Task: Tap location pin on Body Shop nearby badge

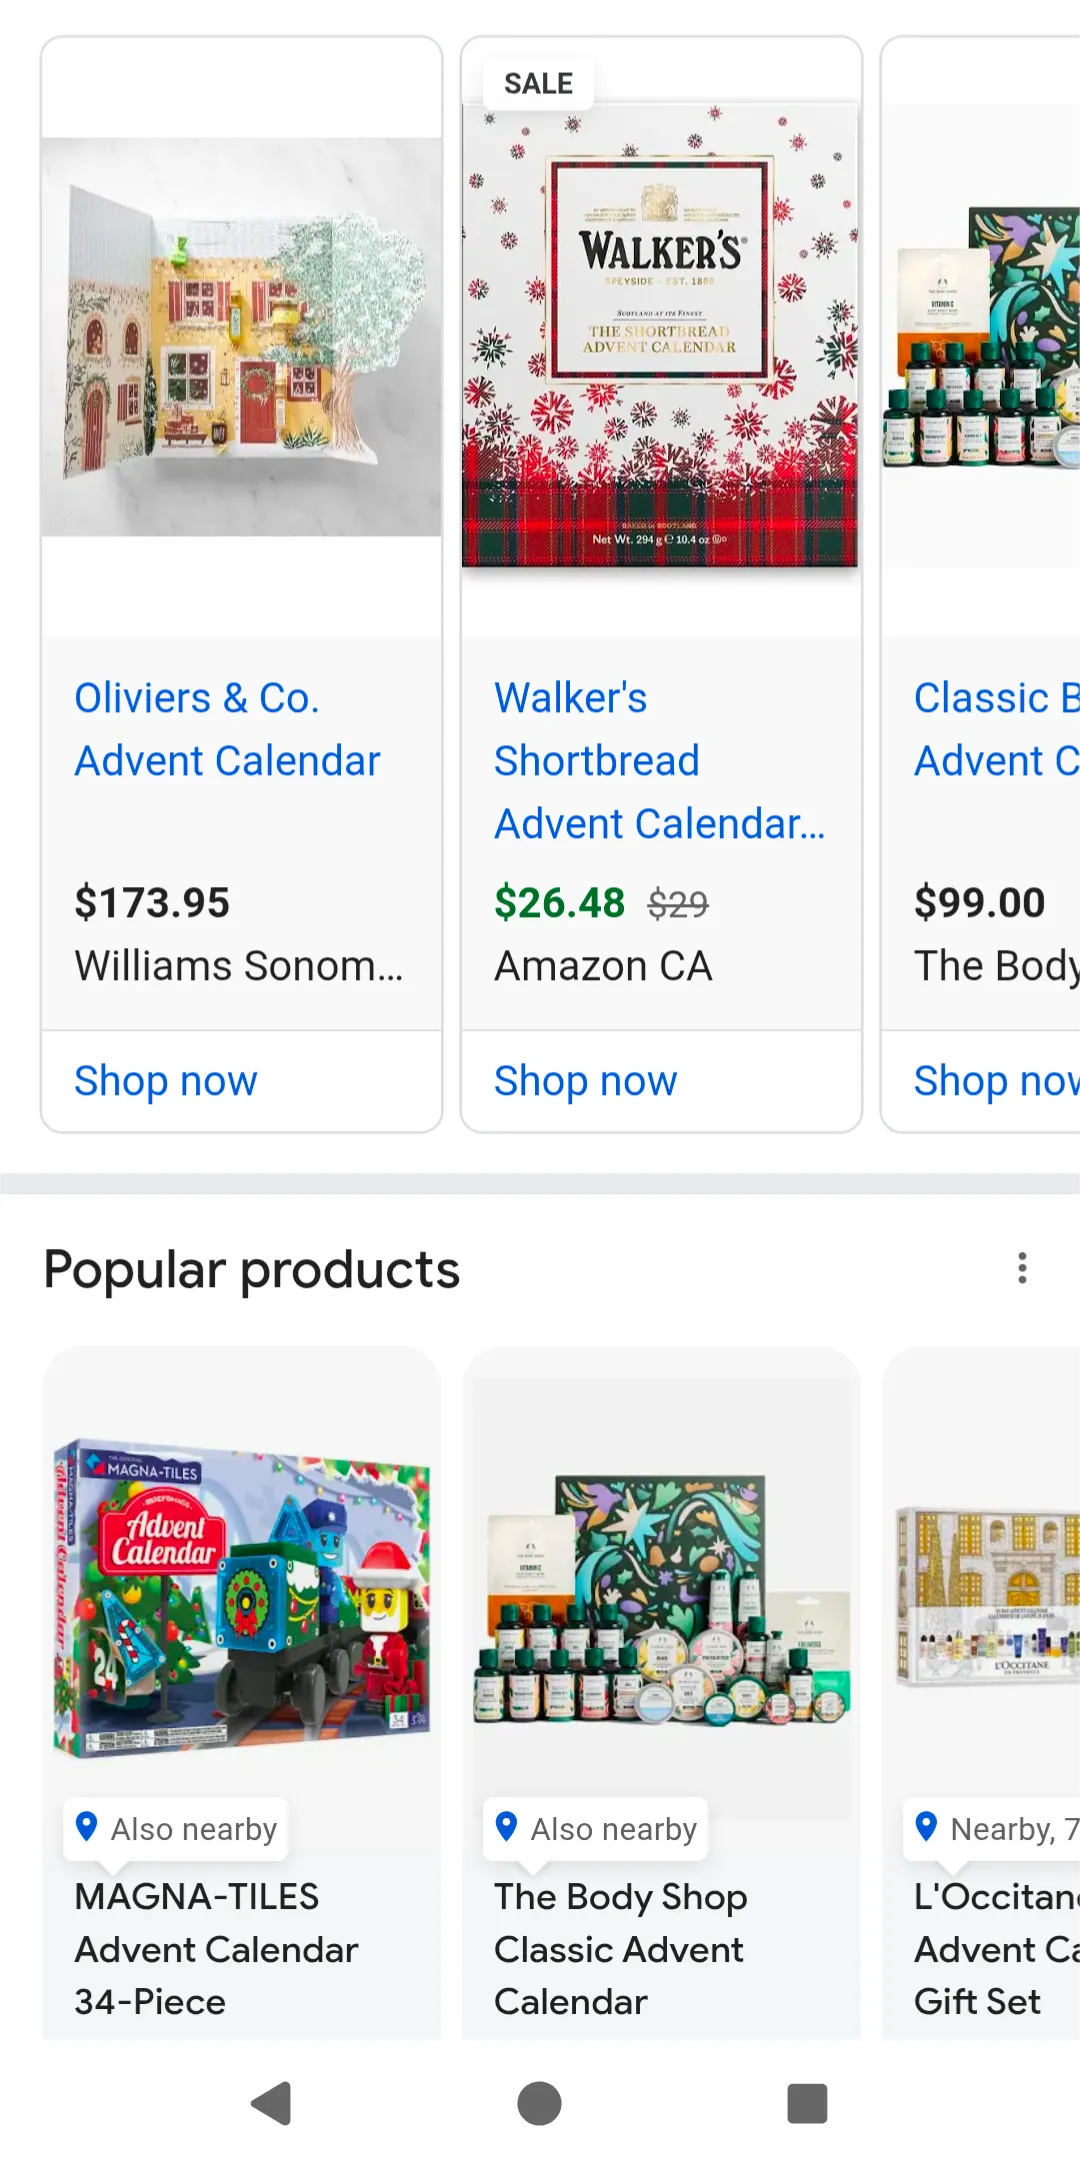Action: tap(507, 1827)
